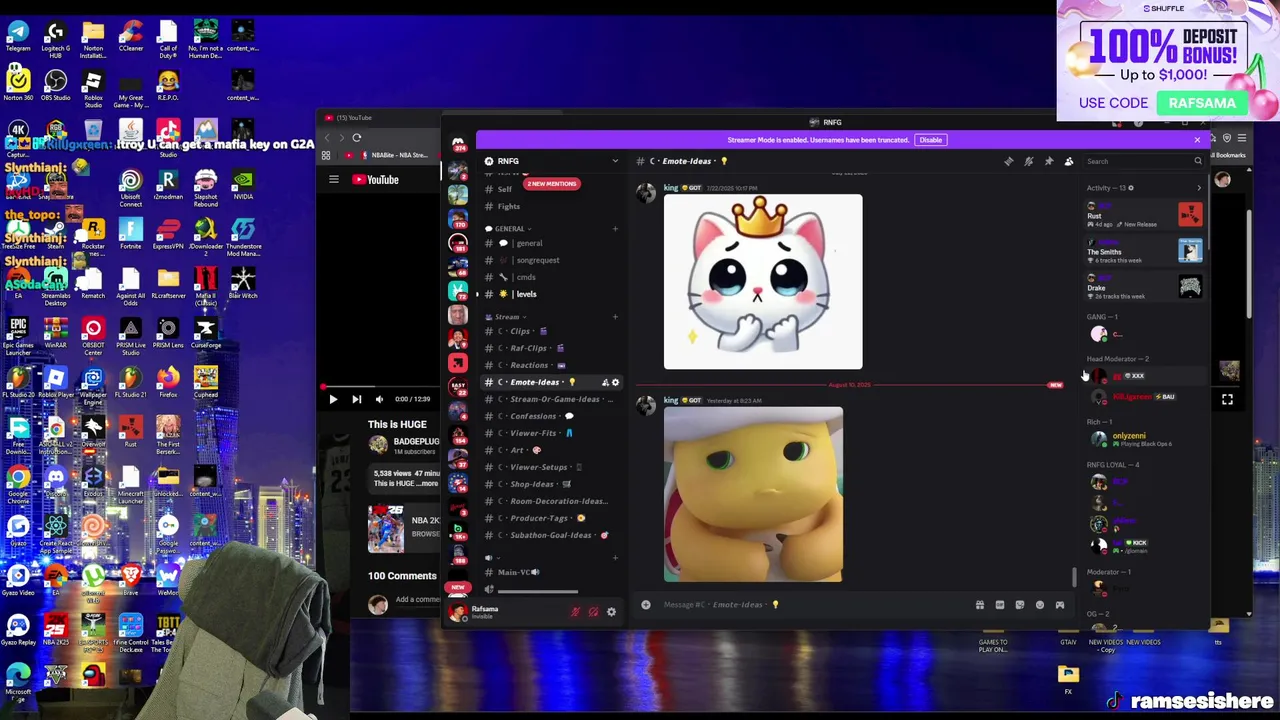Open Discord user settings gear
1280x720 pixels.
coord(611,612)
